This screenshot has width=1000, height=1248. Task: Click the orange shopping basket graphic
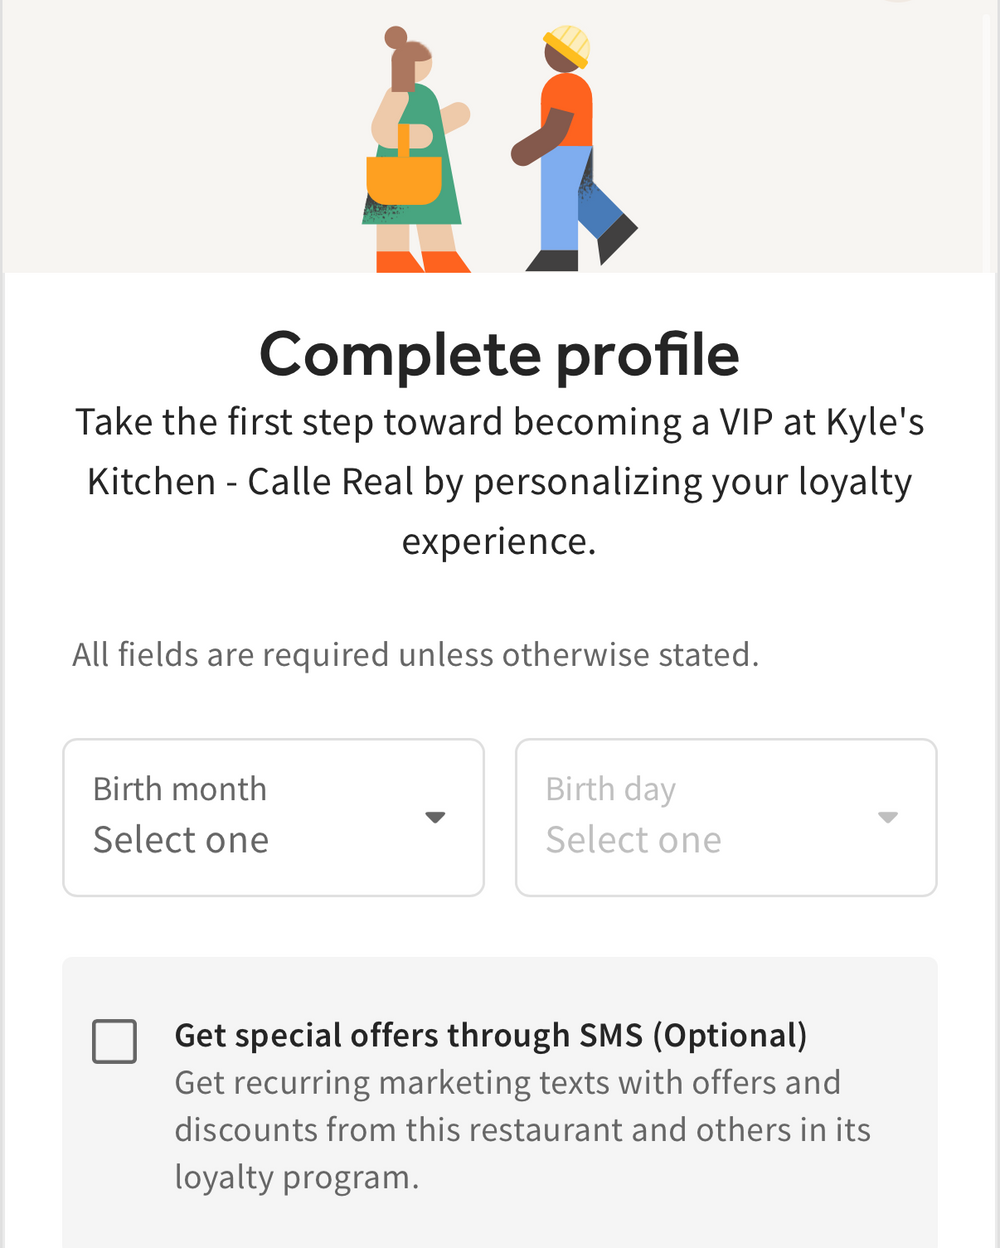(x=404, y=176)
